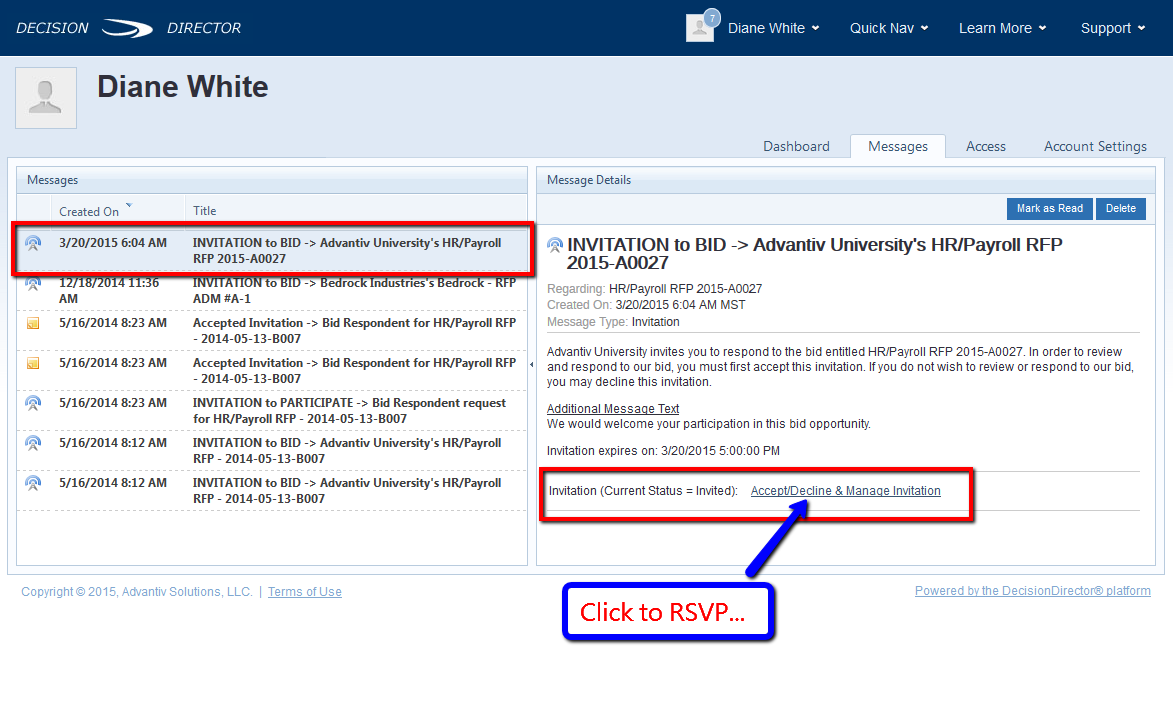Click invitation icon for 3/20/2015 6:04 AM message

[x=33, y=243]
